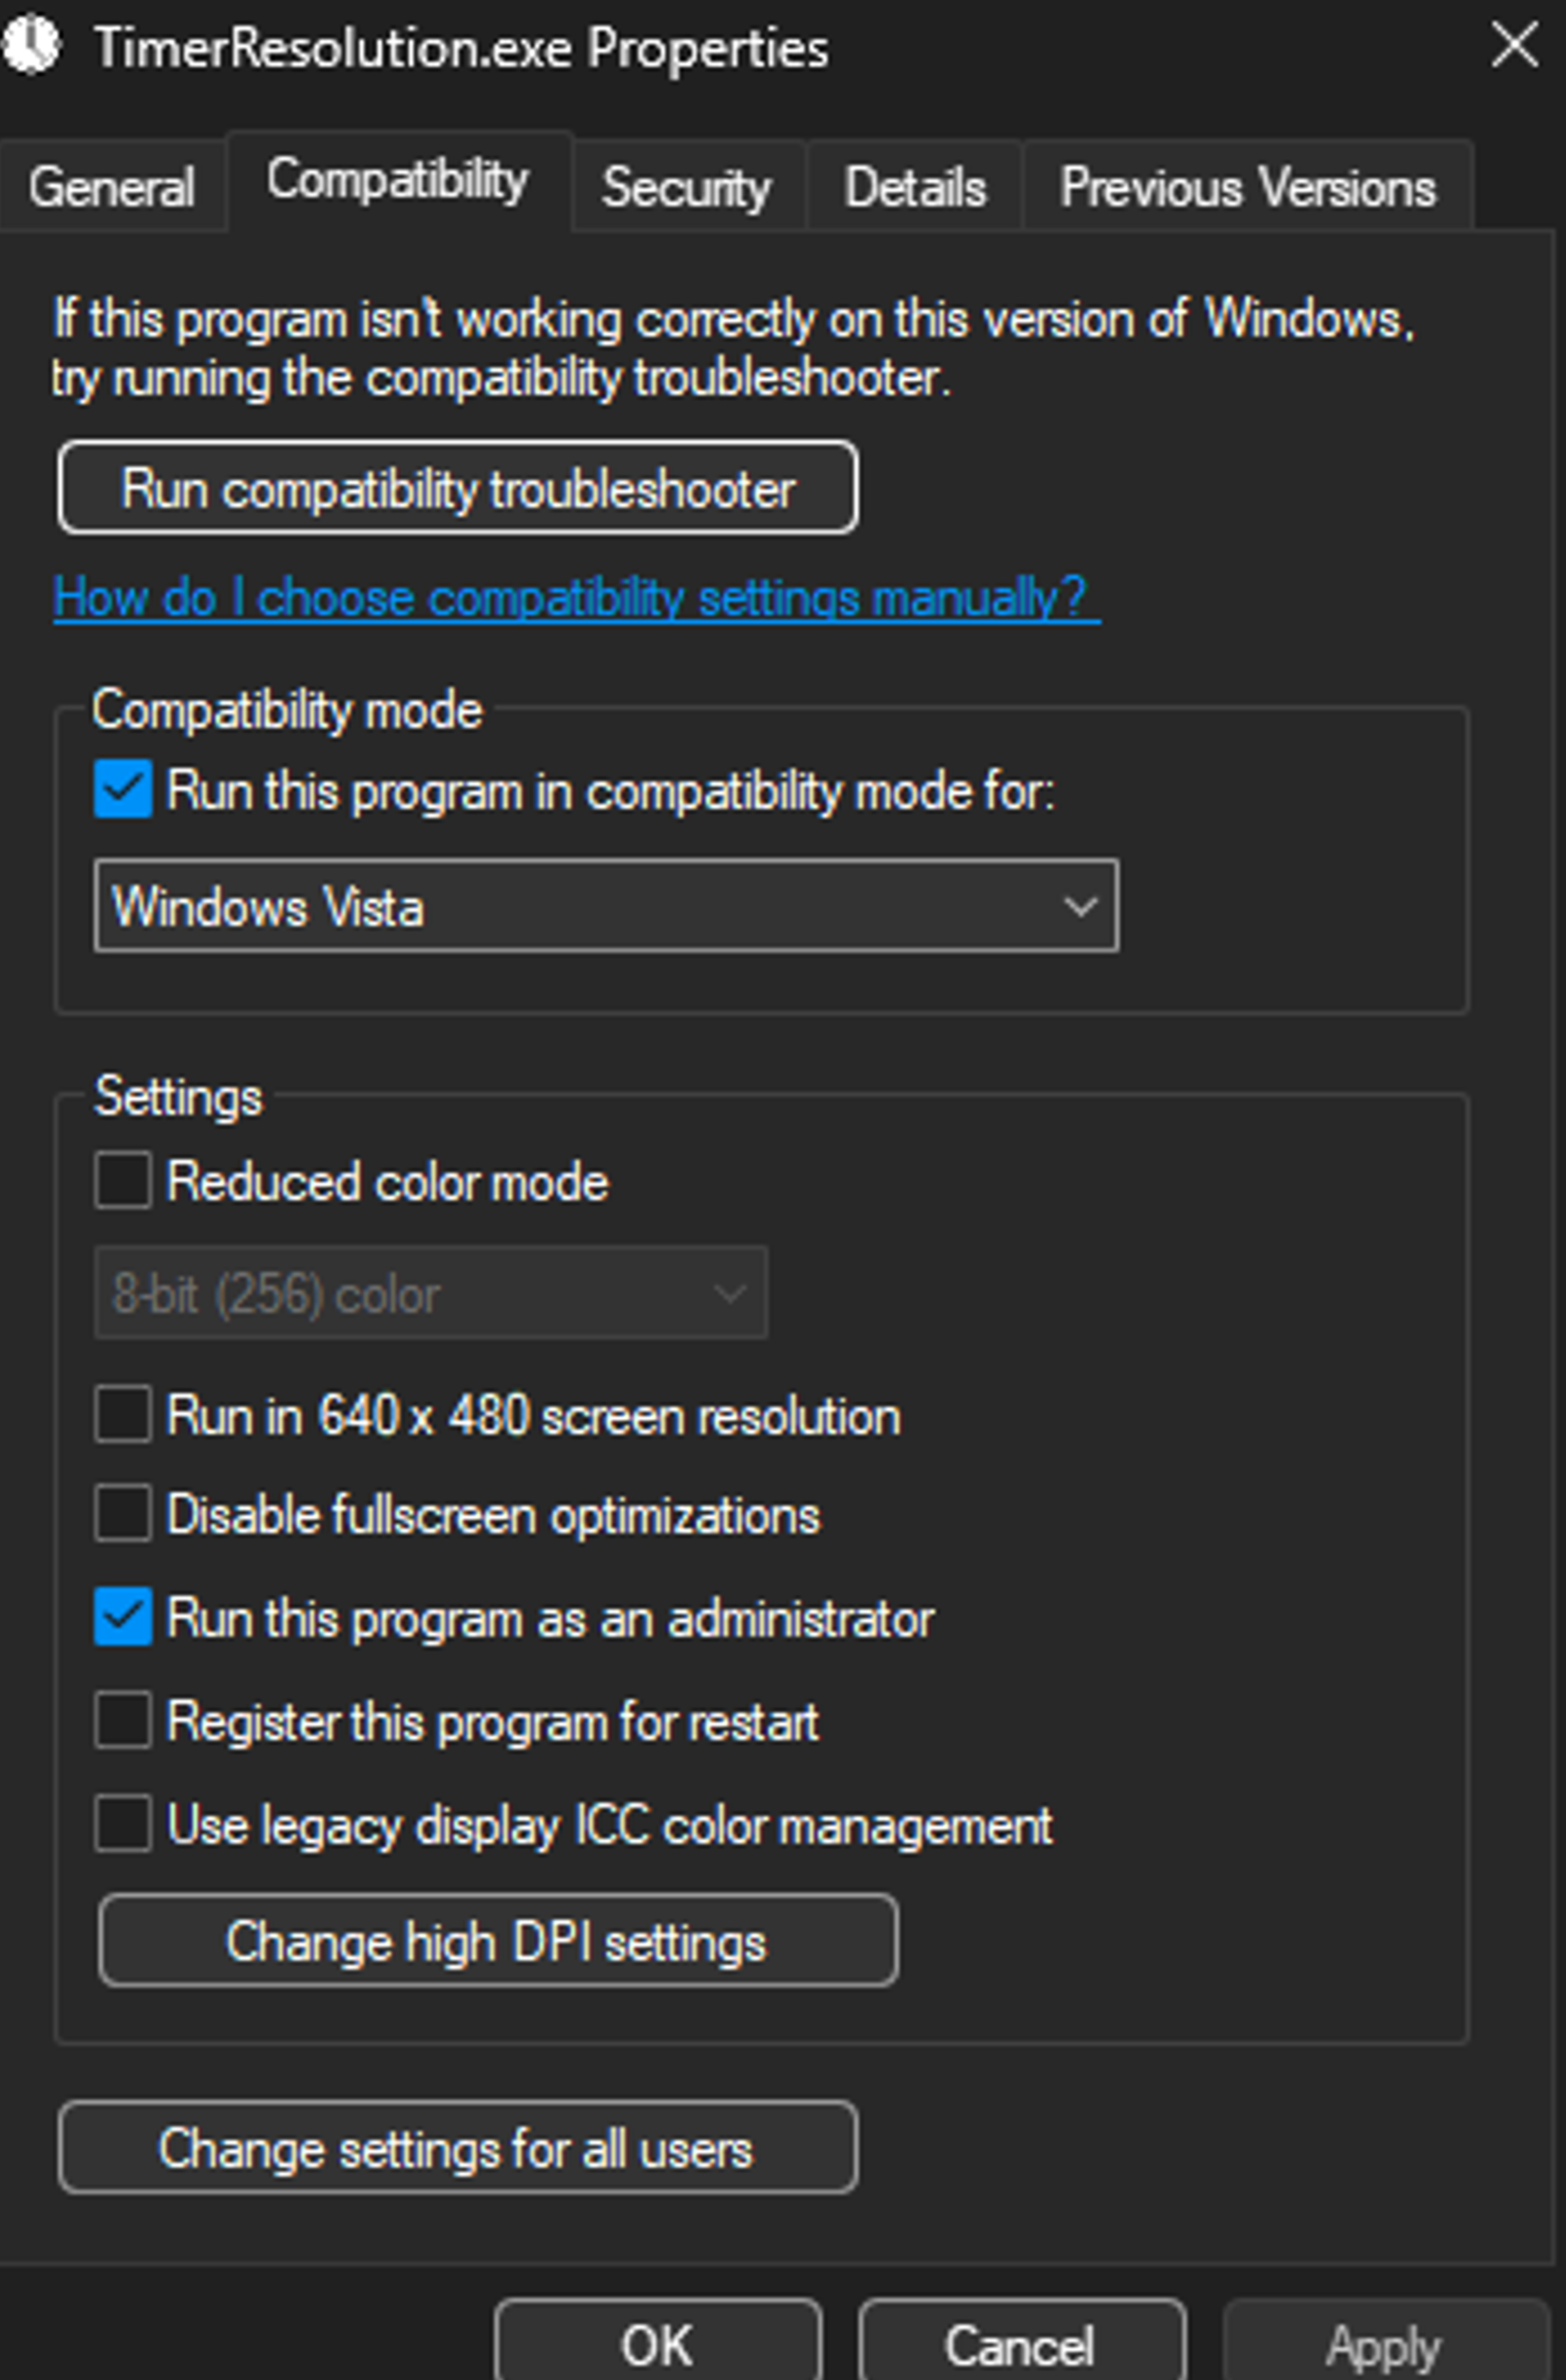This screenshot has width=1566, height=2380.
Task: Go to the Previous Versions tab
Action: [x=1248, y=188]
